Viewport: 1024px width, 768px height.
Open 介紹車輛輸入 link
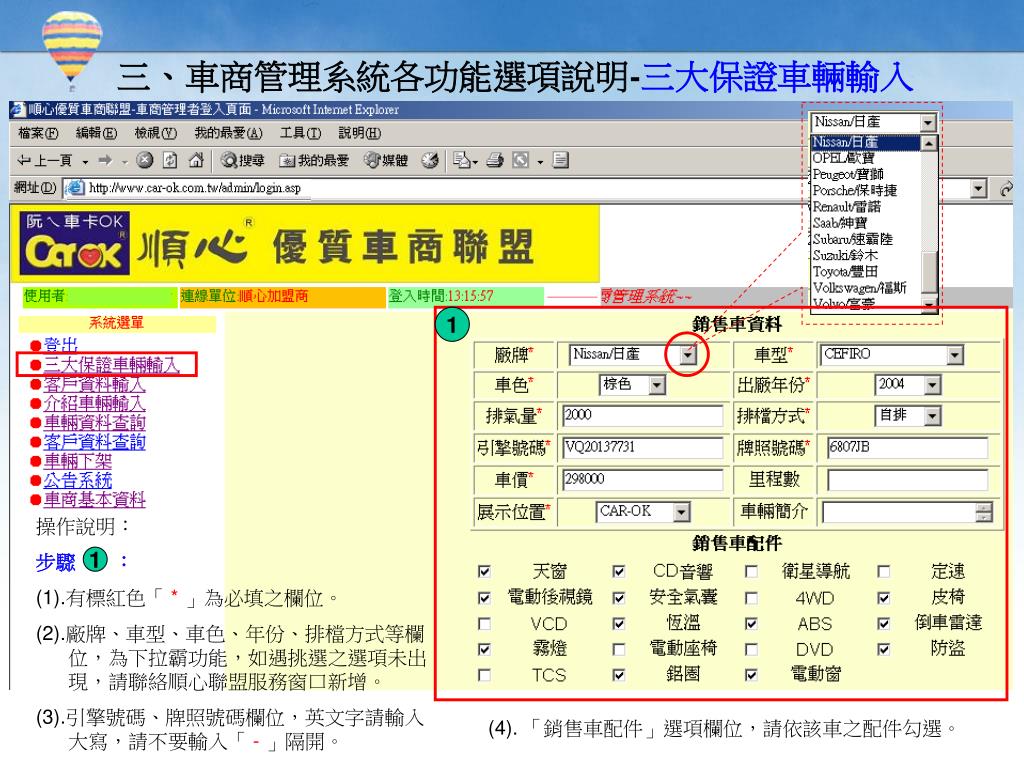pyautogui.click(x=94, y=403)
